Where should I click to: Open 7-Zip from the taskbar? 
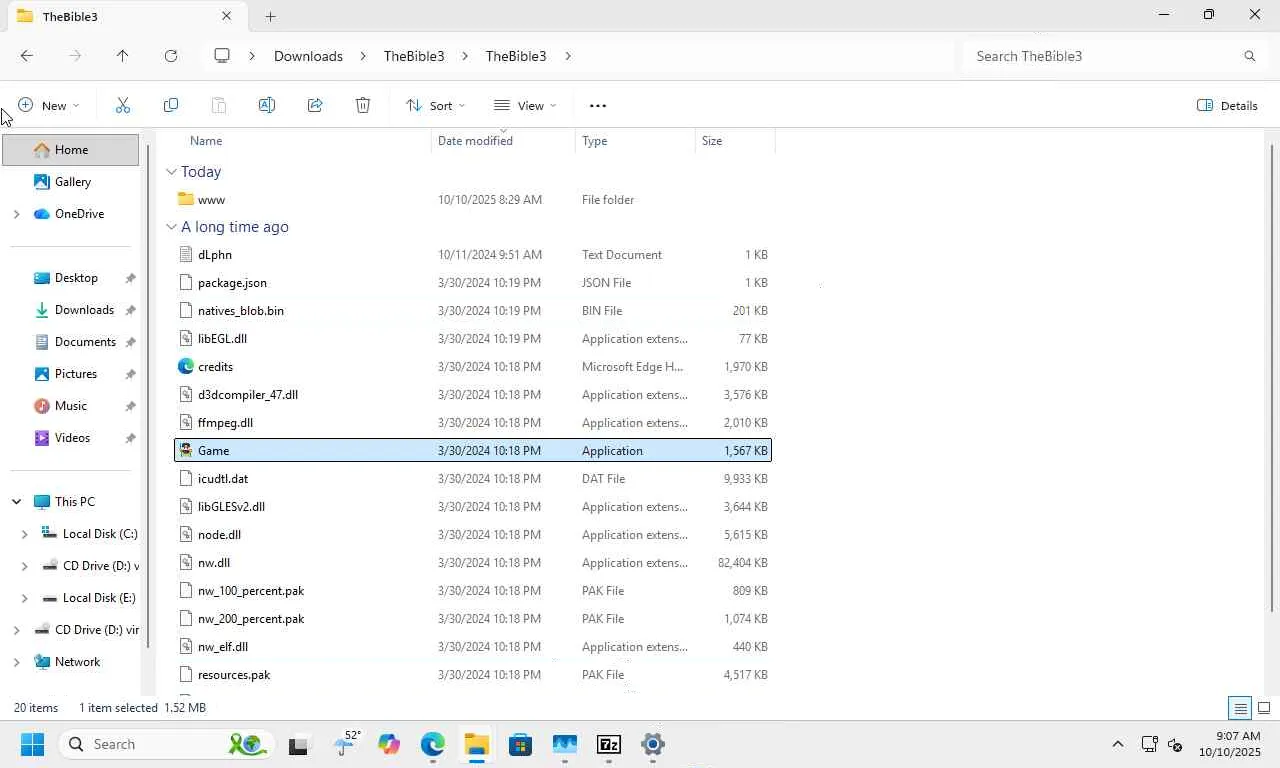(609, 744)
